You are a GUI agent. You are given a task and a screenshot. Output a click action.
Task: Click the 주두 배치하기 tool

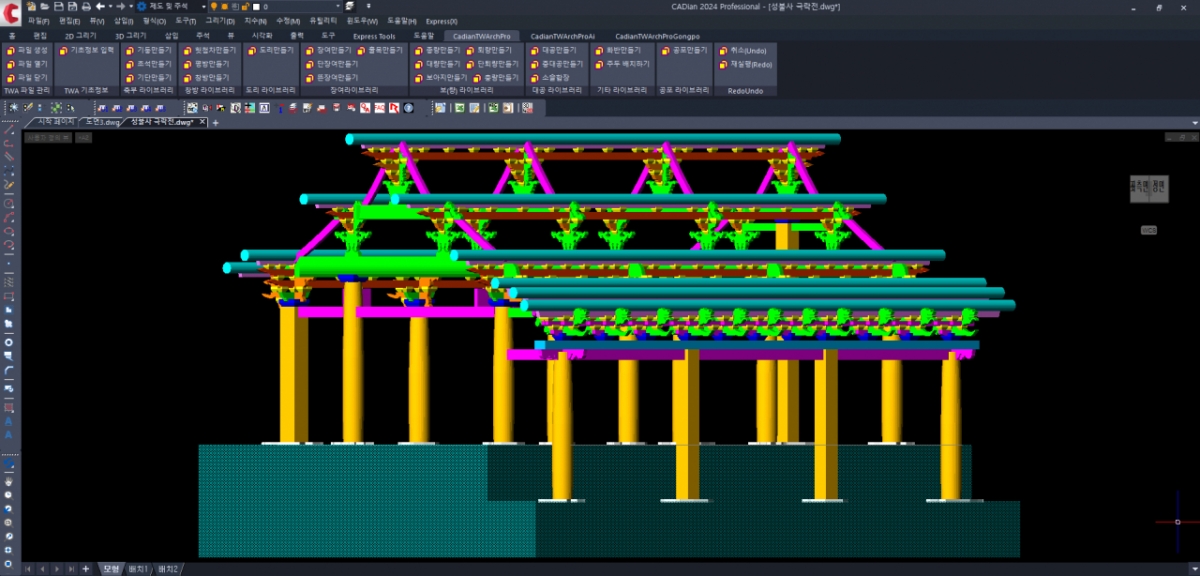point(621,63)
